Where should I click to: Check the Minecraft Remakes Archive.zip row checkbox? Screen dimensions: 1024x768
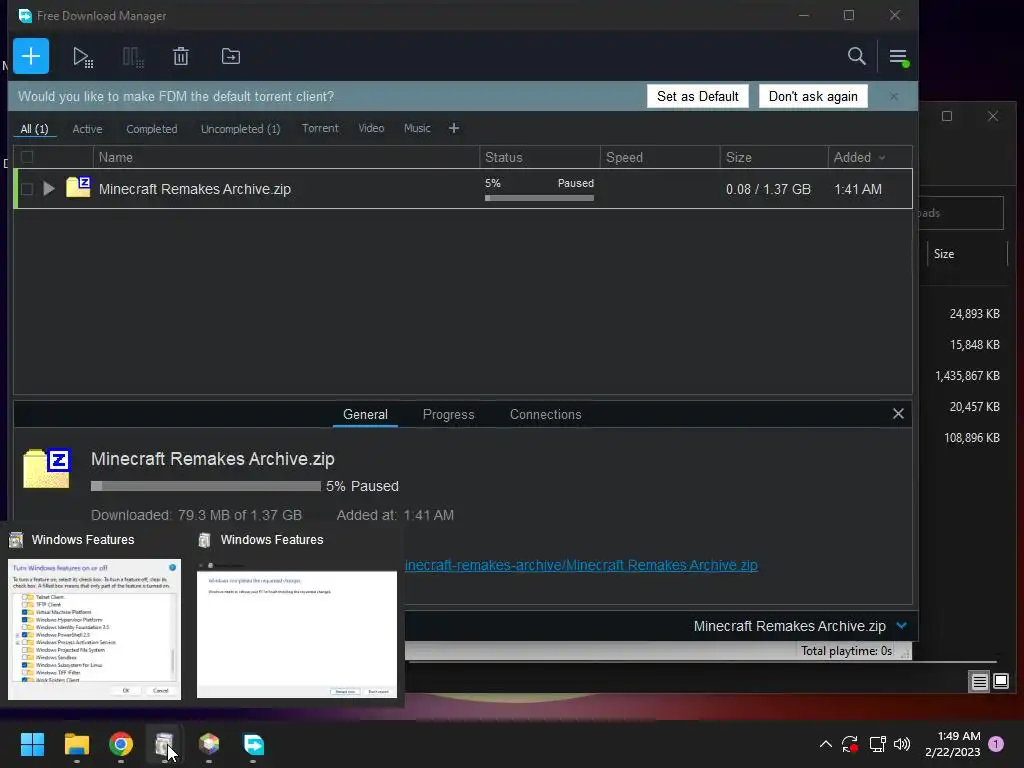click(27, 189)
